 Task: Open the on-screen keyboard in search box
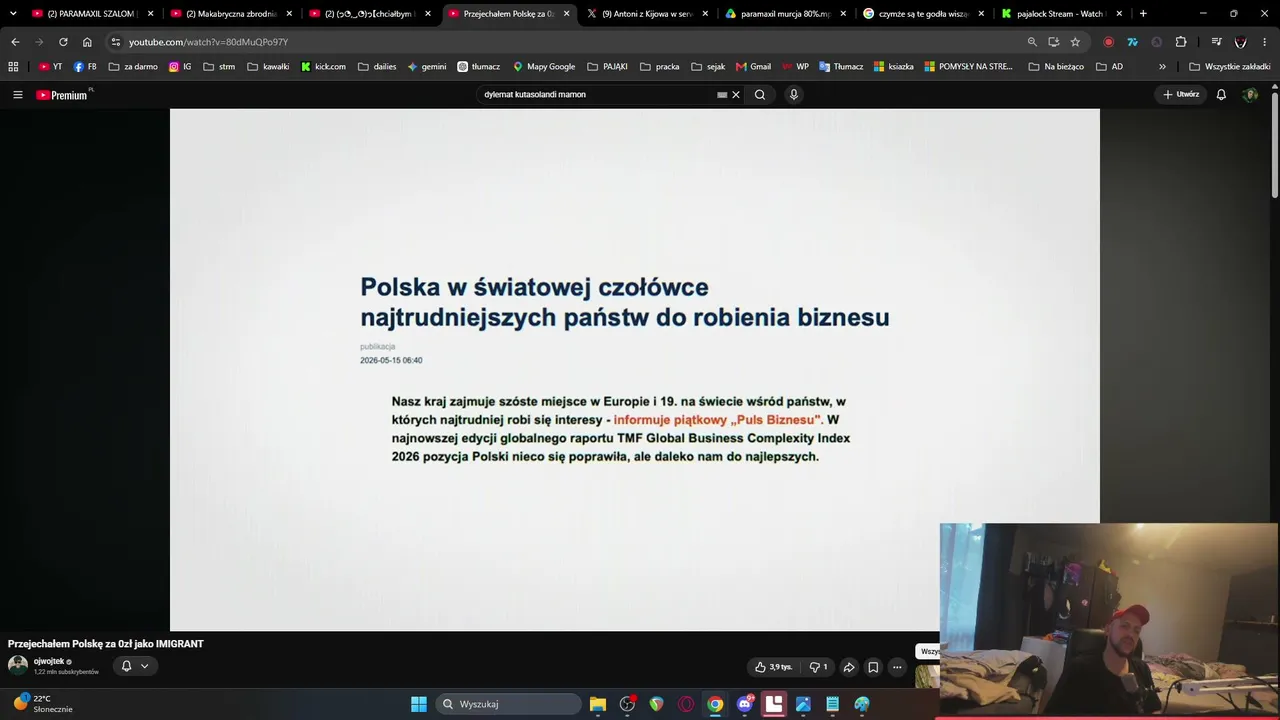tap(722, 95)
